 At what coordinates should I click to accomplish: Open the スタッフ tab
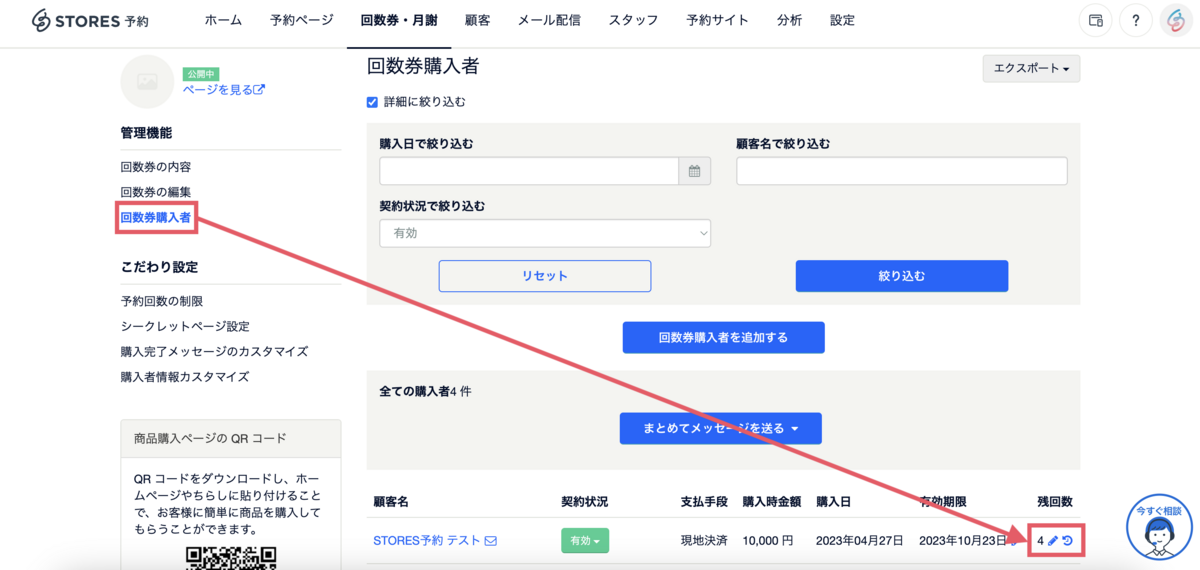[x=633, y=20]
